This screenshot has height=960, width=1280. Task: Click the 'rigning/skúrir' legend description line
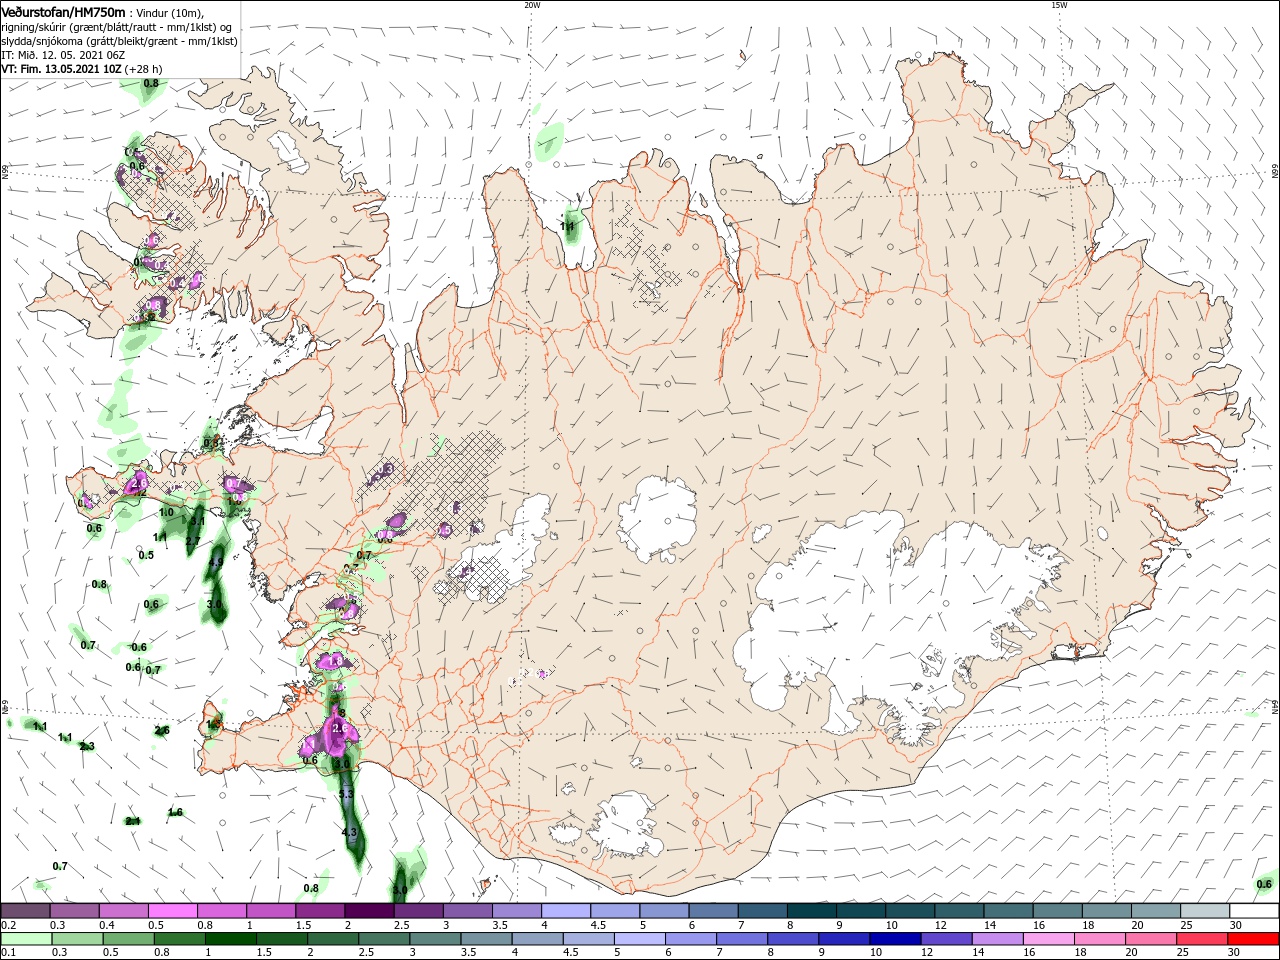(117, 27)
